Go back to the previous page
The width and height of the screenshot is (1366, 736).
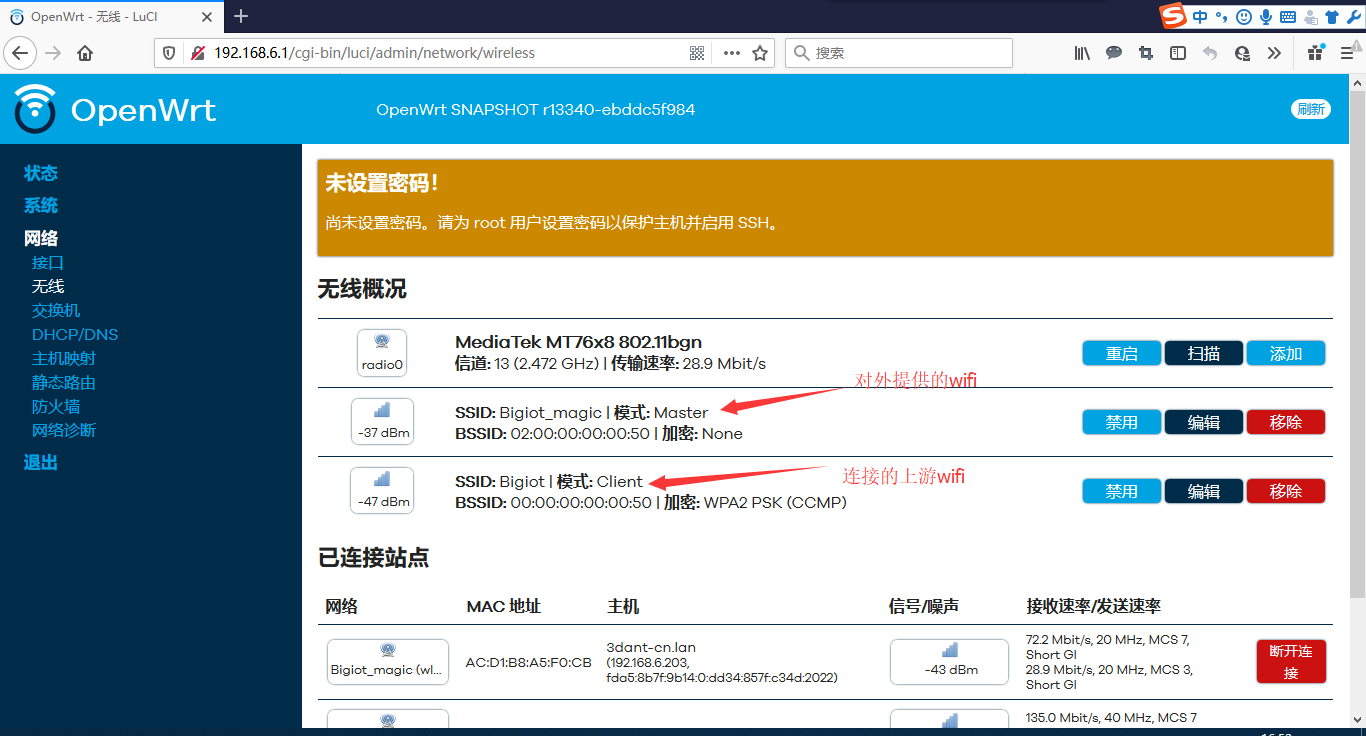click(21, 53)
